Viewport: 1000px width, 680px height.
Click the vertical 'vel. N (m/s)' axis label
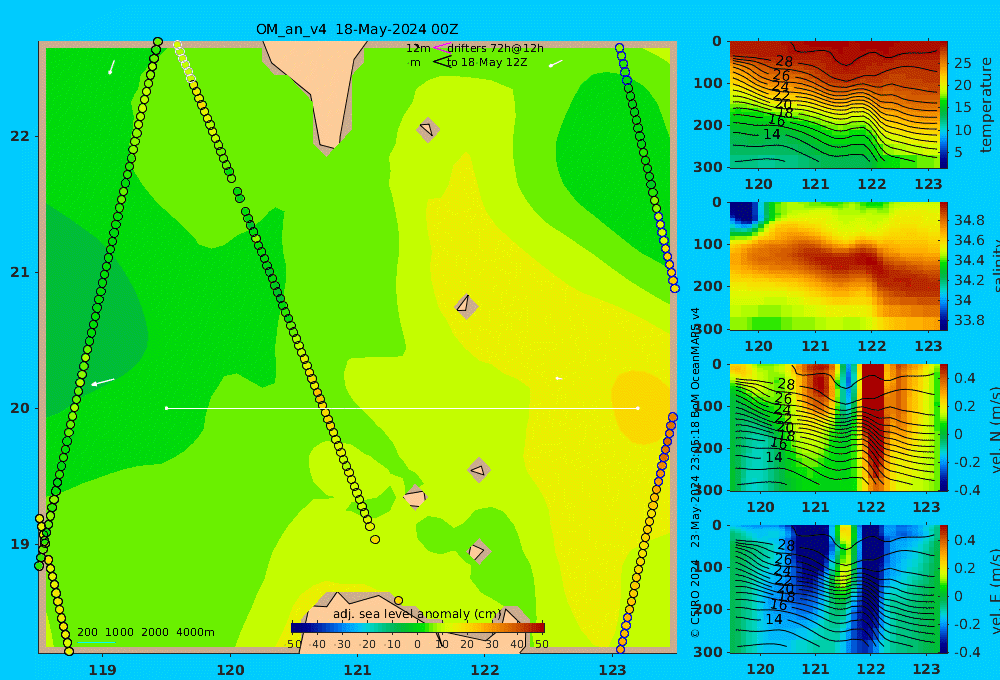[994, 429]
